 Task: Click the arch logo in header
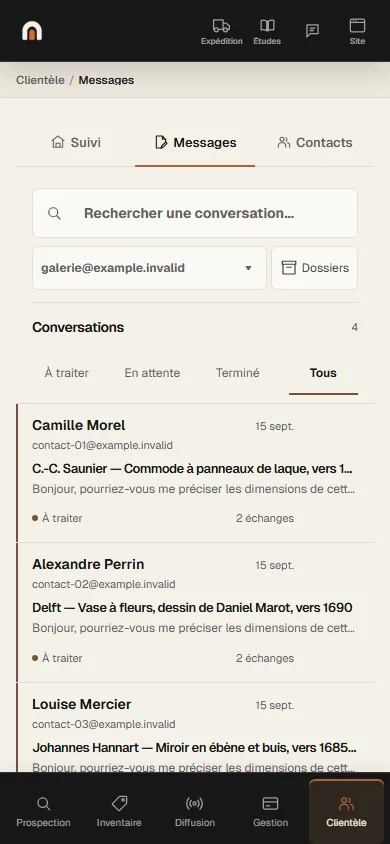[32, 31]
